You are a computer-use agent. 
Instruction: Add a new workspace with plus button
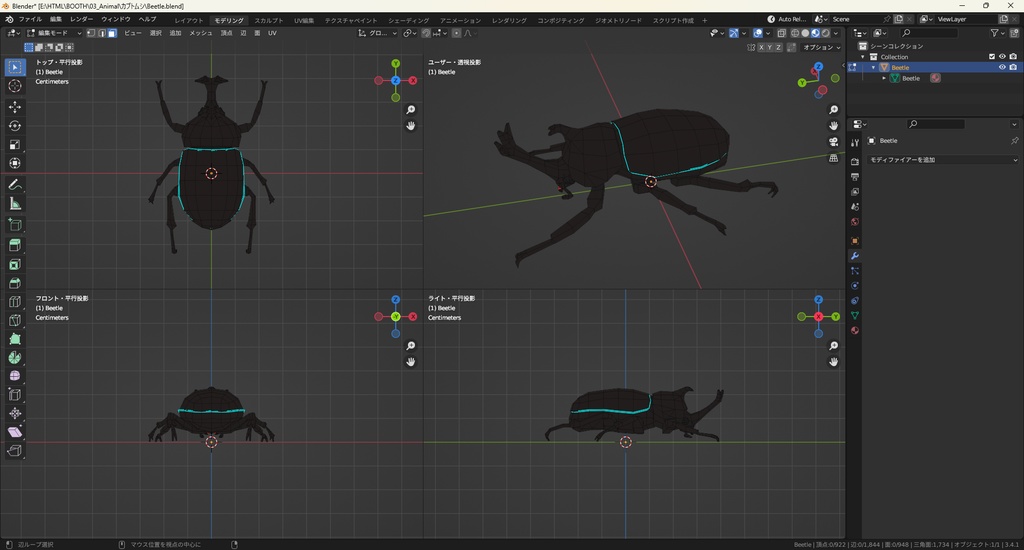704,20
